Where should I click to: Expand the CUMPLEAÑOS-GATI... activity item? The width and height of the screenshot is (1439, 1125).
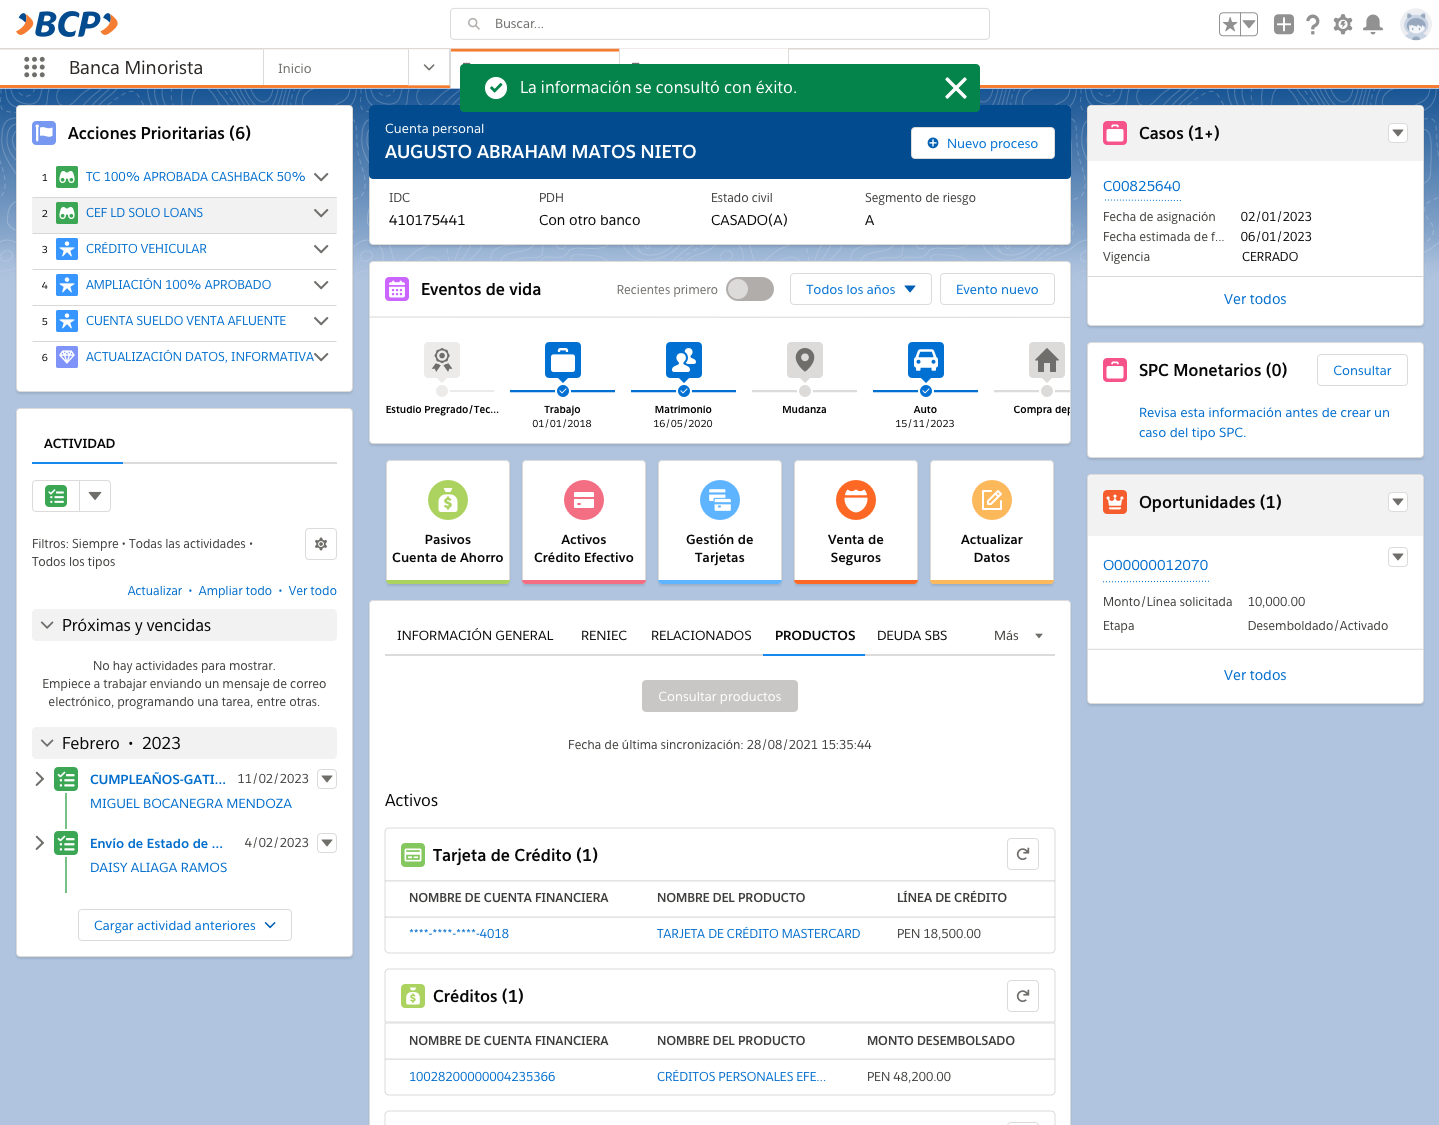40,779
